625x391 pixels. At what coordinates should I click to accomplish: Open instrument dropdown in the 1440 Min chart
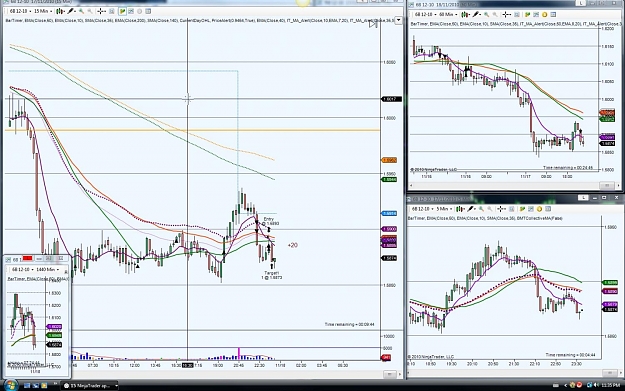pos(23,269)
